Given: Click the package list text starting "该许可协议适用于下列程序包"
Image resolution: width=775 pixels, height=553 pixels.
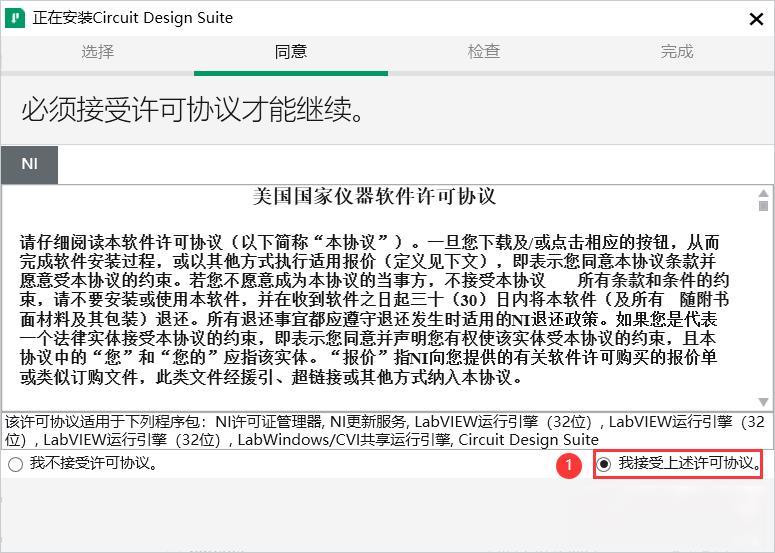Looking at the screenshot, I should pyautogui.click(x=385, y=430).
